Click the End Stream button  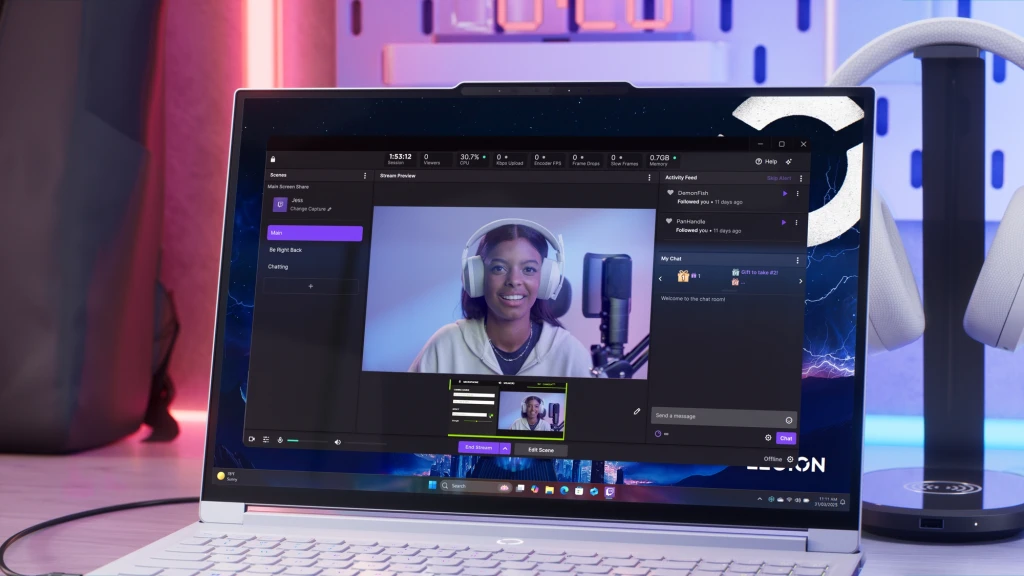(x=477, y=449)
